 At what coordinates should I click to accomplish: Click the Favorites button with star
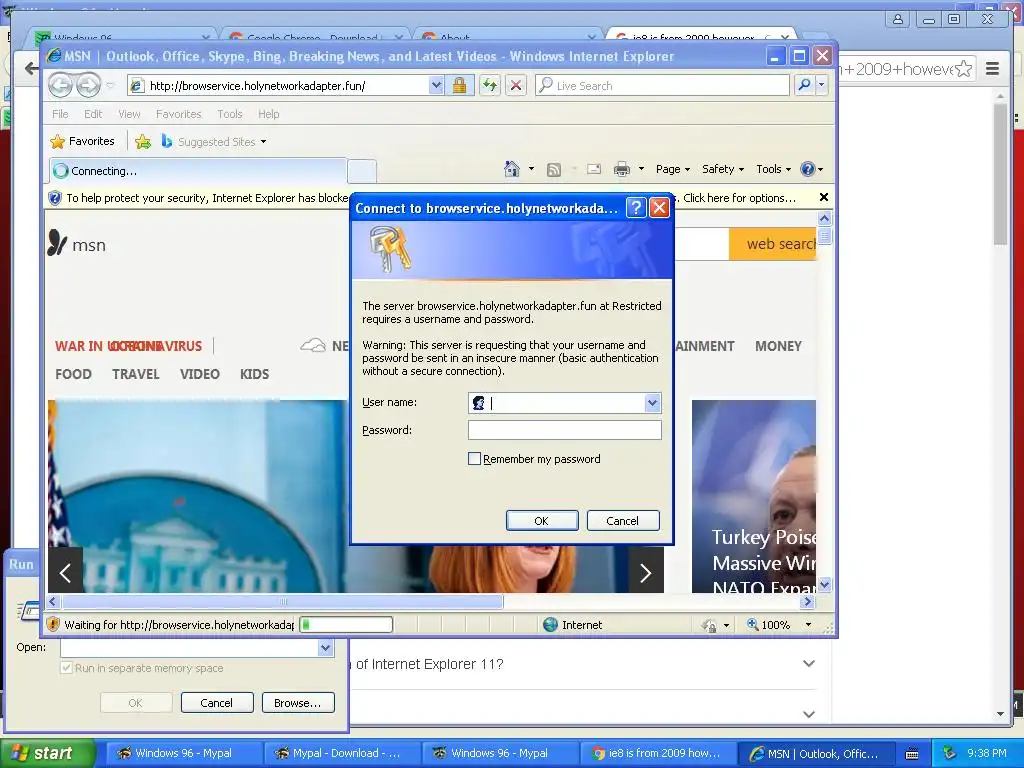click(82, 141)
